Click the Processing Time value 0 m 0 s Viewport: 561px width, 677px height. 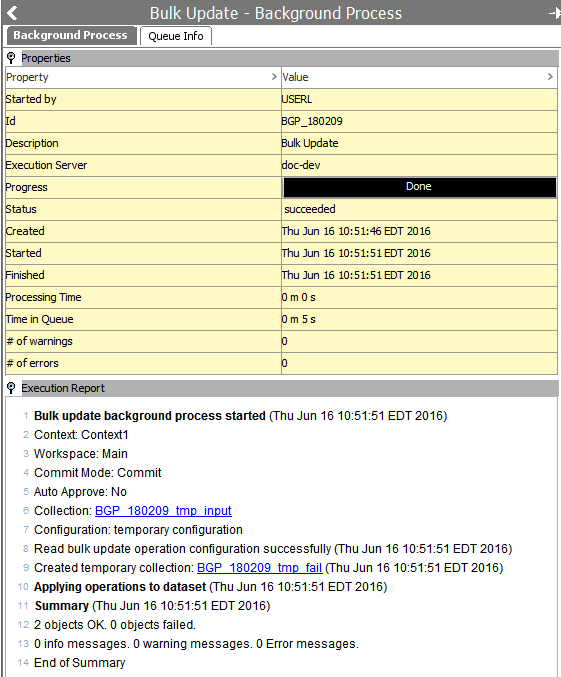(x=298, y=297)
